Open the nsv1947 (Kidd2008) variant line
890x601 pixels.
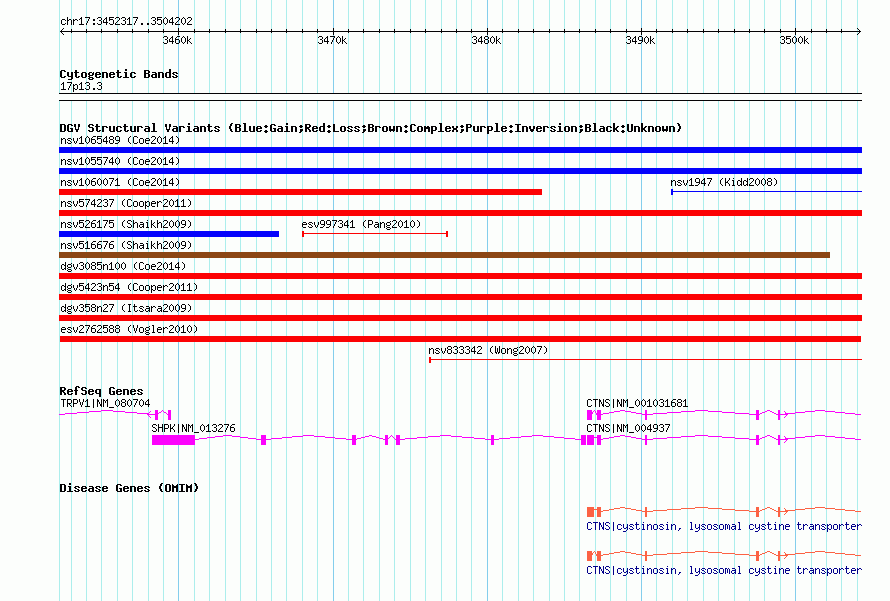[766, 192]
